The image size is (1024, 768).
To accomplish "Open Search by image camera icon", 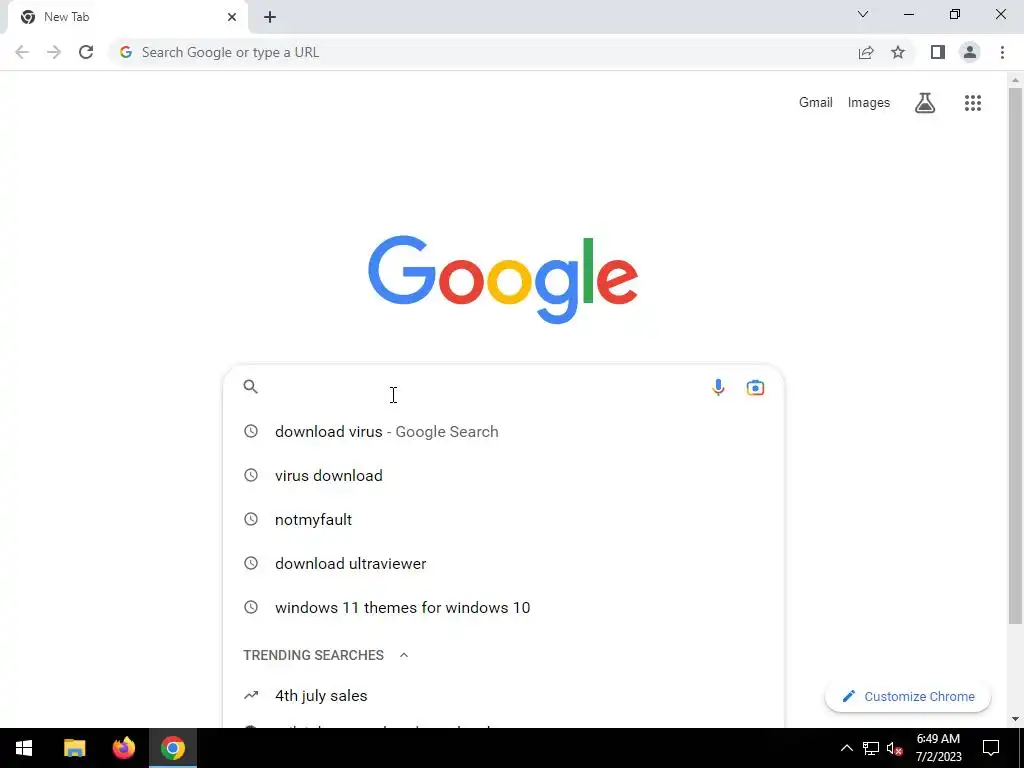I will pos(755,387).
